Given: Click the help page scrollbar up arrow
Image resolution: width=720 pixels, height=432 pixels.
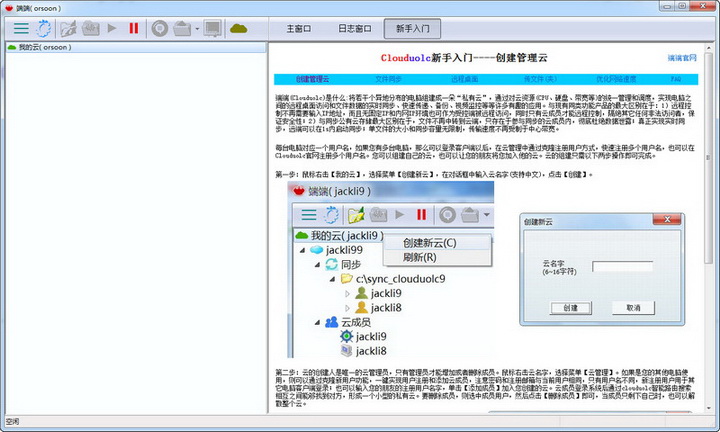Looking at the screenshot, I should (708, 47).
